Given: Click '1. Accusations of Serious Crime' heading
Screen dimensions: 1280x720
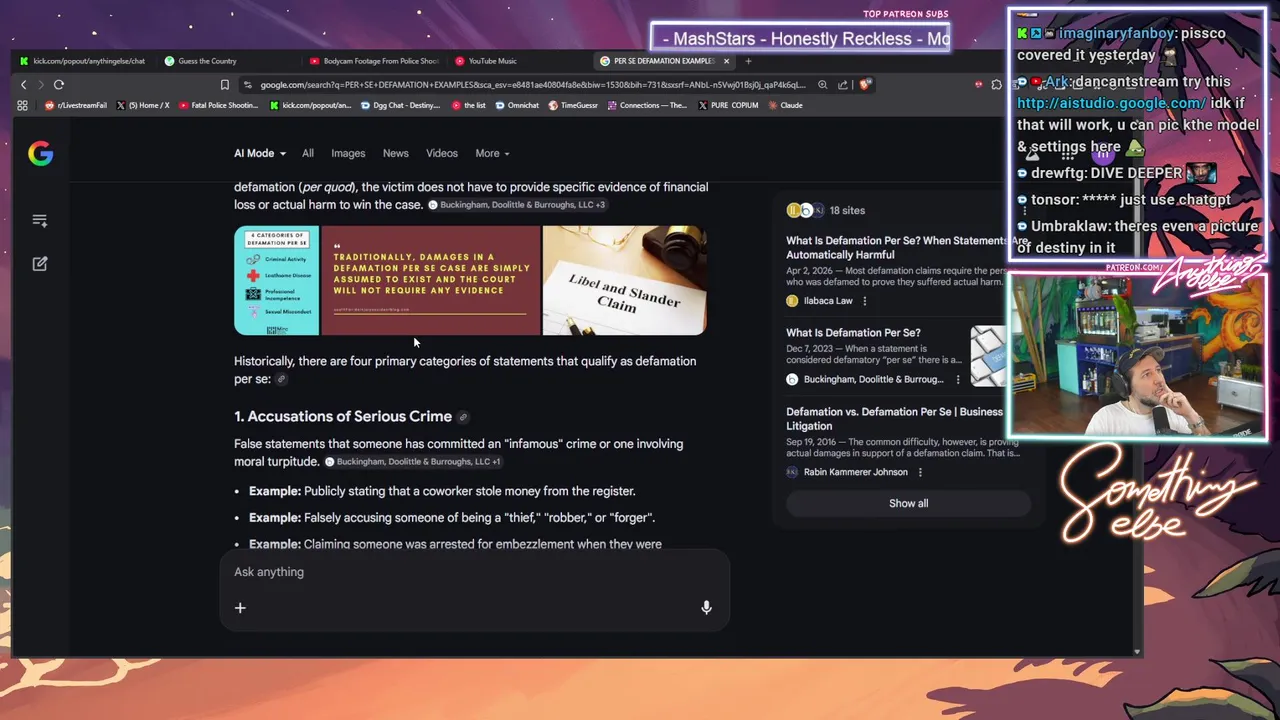Looking at the screenshot, I should (343, 417).
